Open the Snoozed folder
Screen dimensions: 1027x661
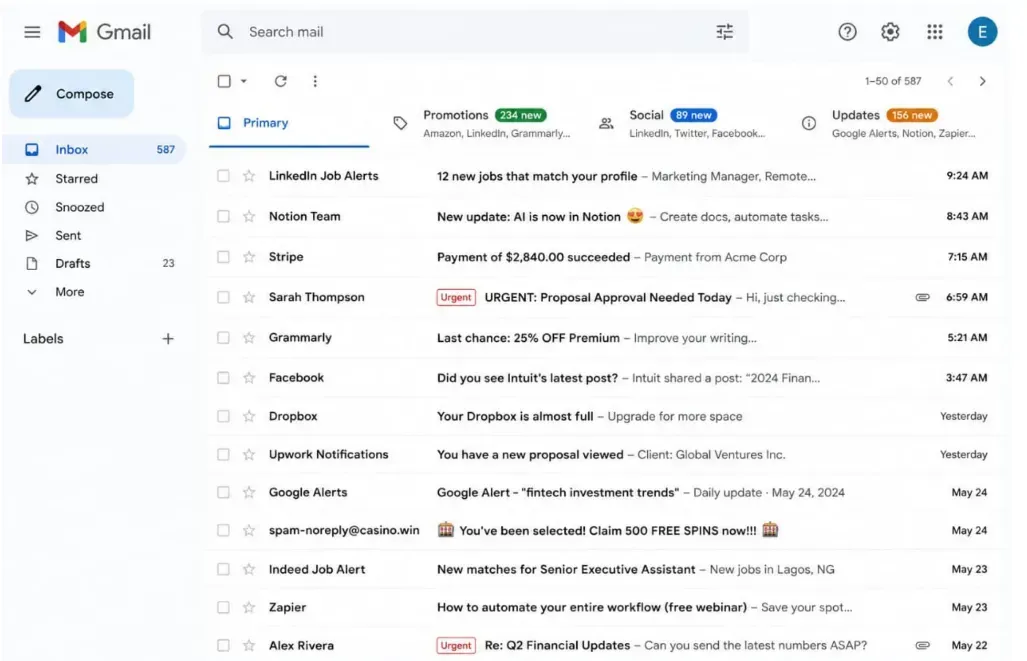coord(95,207)
